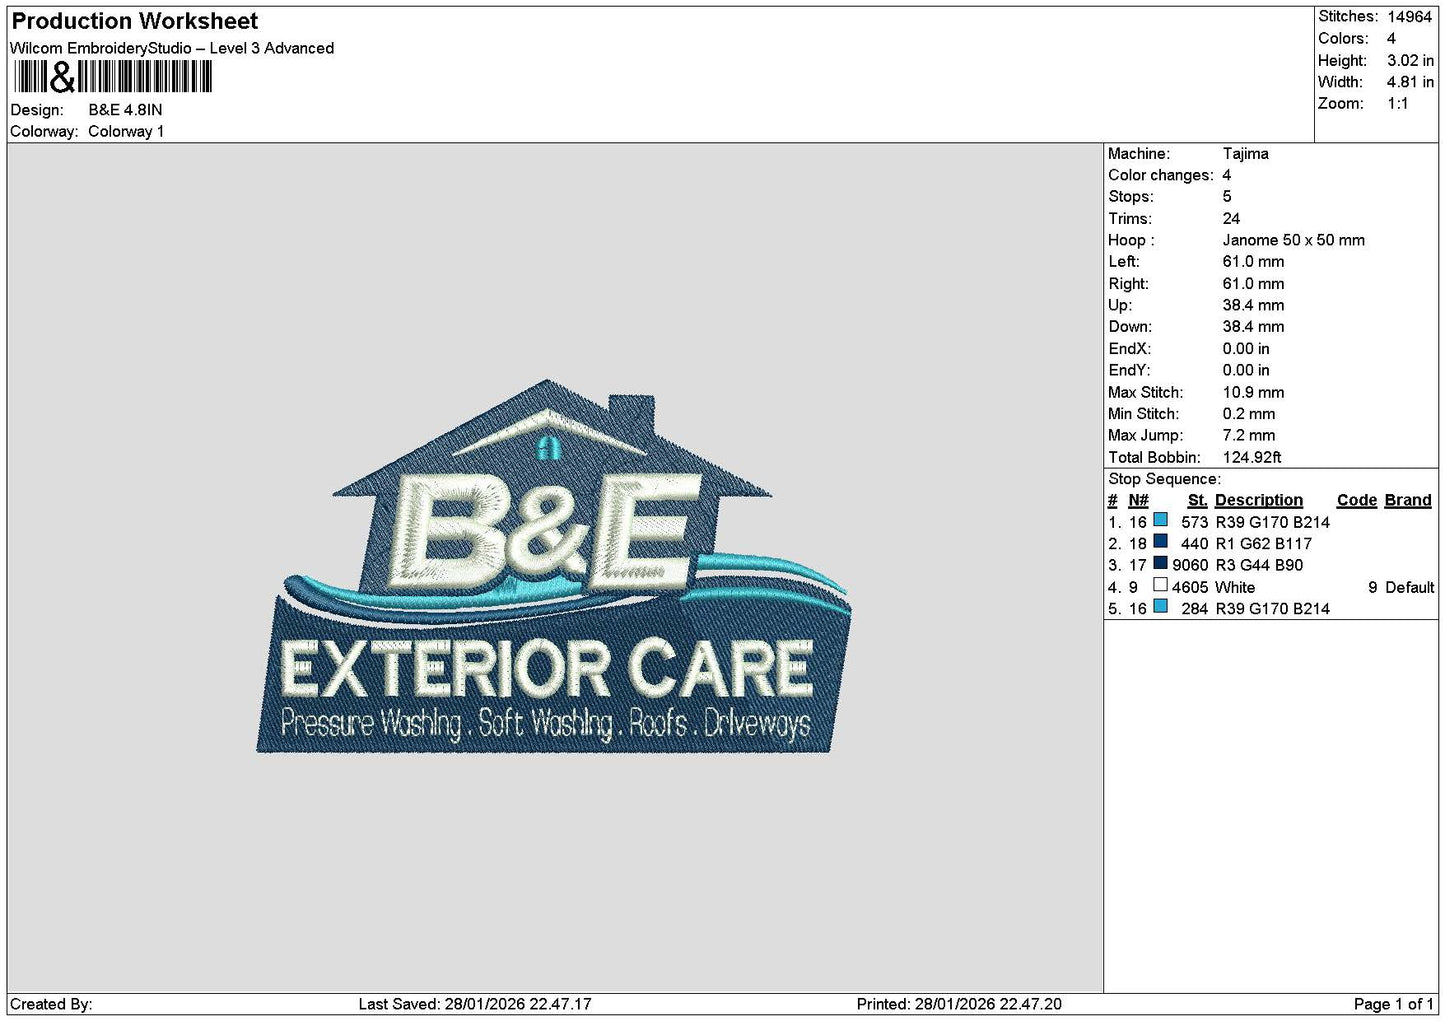Click the 'Colors:' label in the header
This screenshot has width=1445, height=1021.
pyautogui.click(x=1343, y=38)
